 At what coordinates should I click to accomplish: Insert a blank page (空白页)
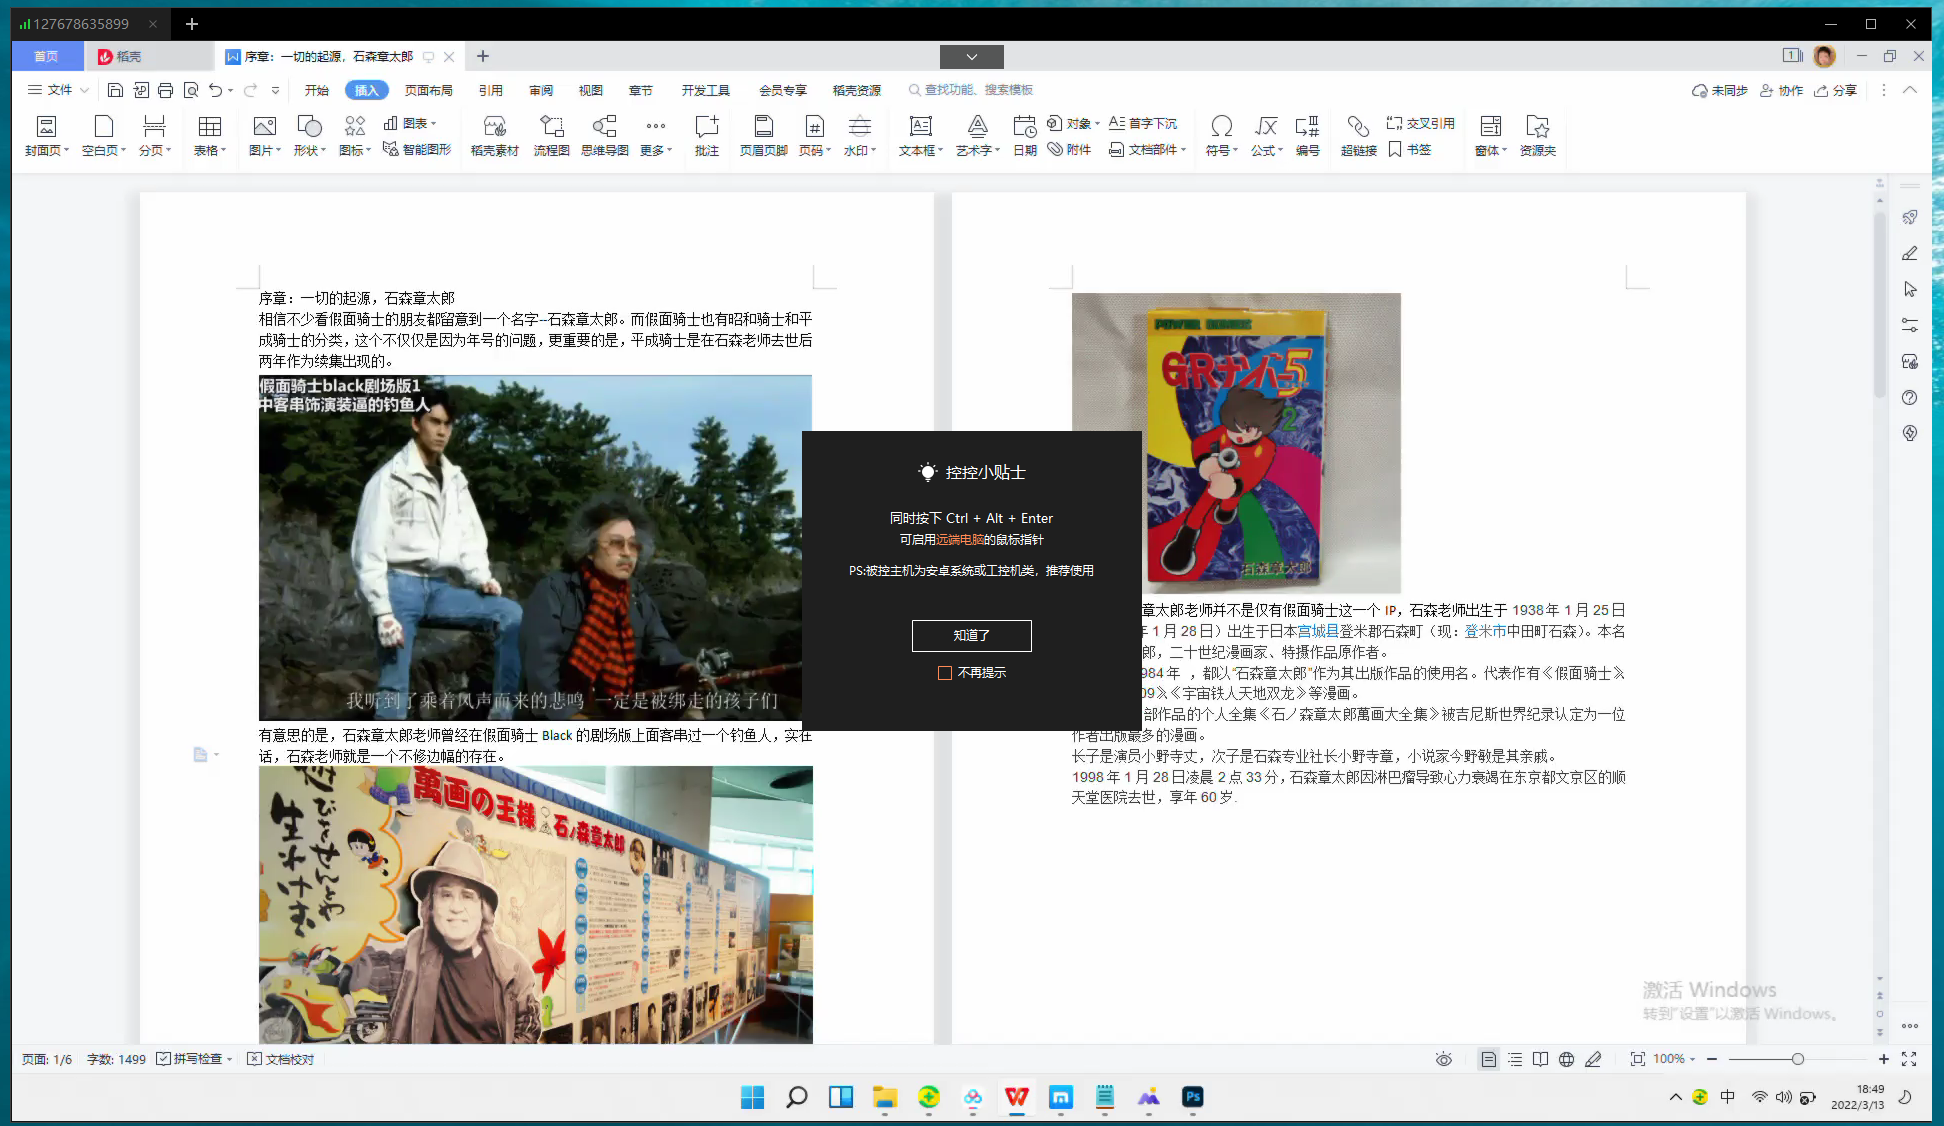click(103, 136)
